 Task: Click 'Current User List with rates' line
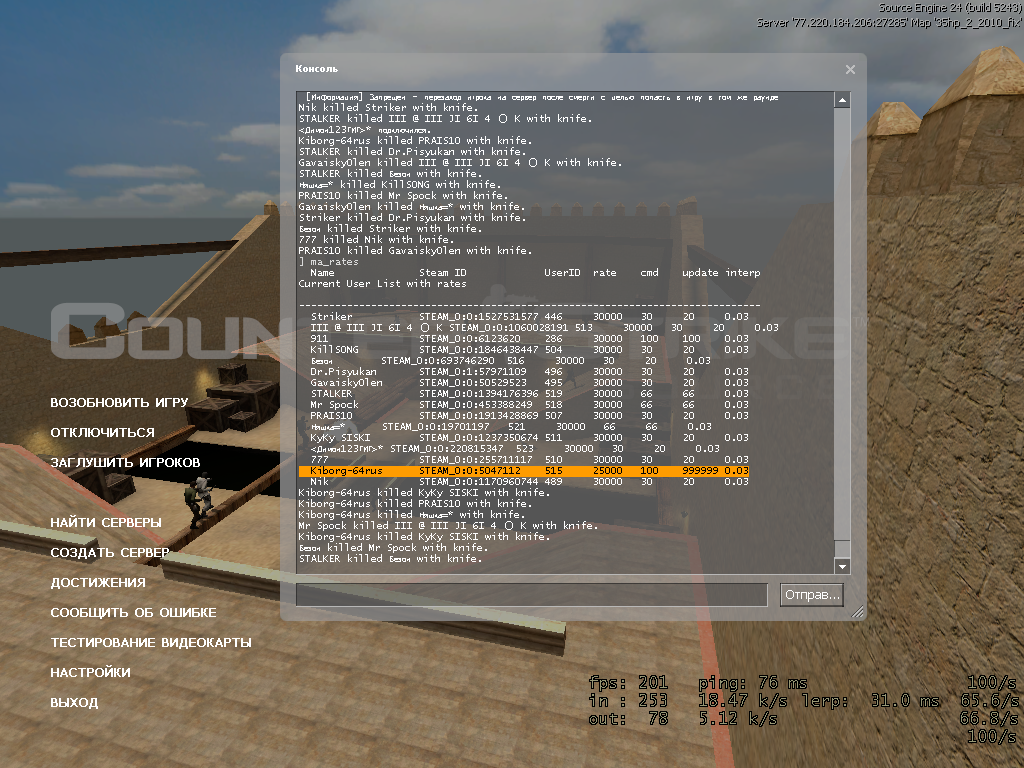(x=383, y=284)
